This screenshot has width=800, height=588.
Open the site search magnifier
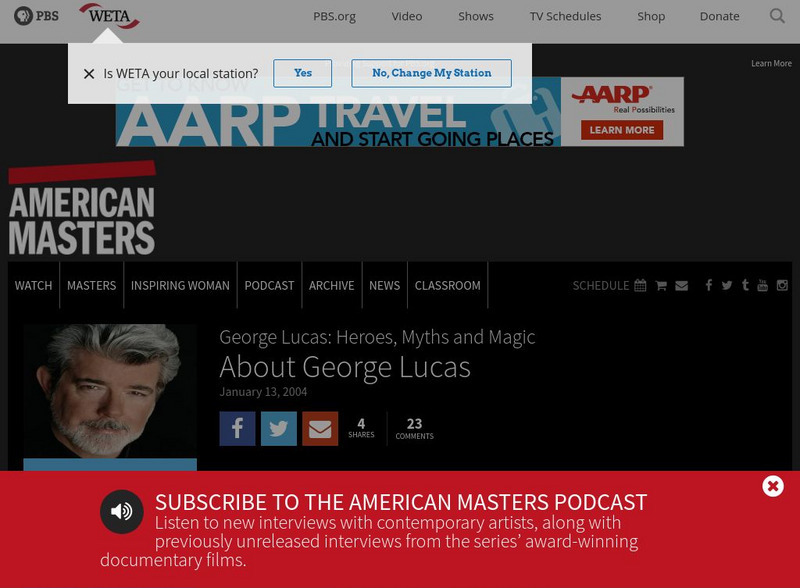click(777, 16)
